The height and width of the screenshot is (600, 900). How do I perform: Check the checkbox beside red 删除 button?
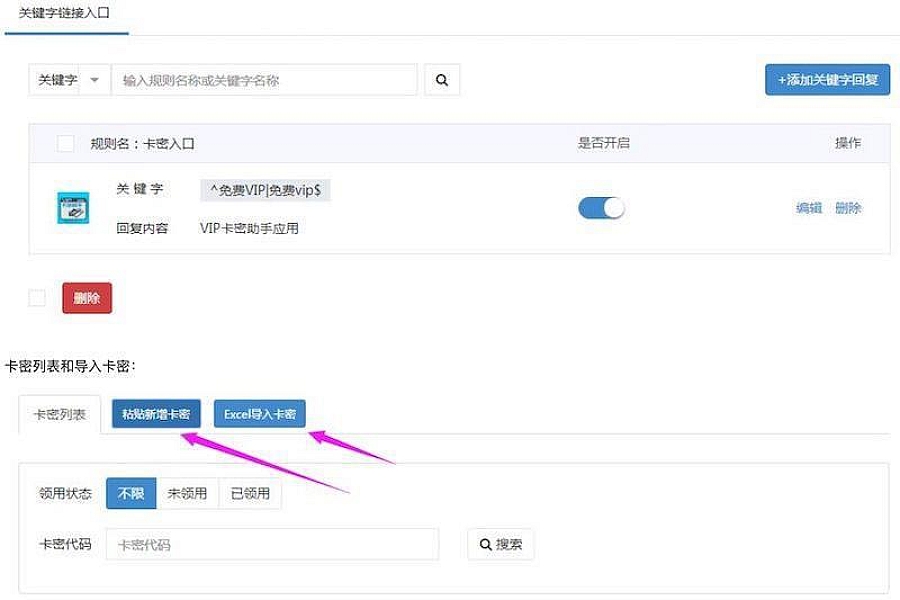coord(37,297)
